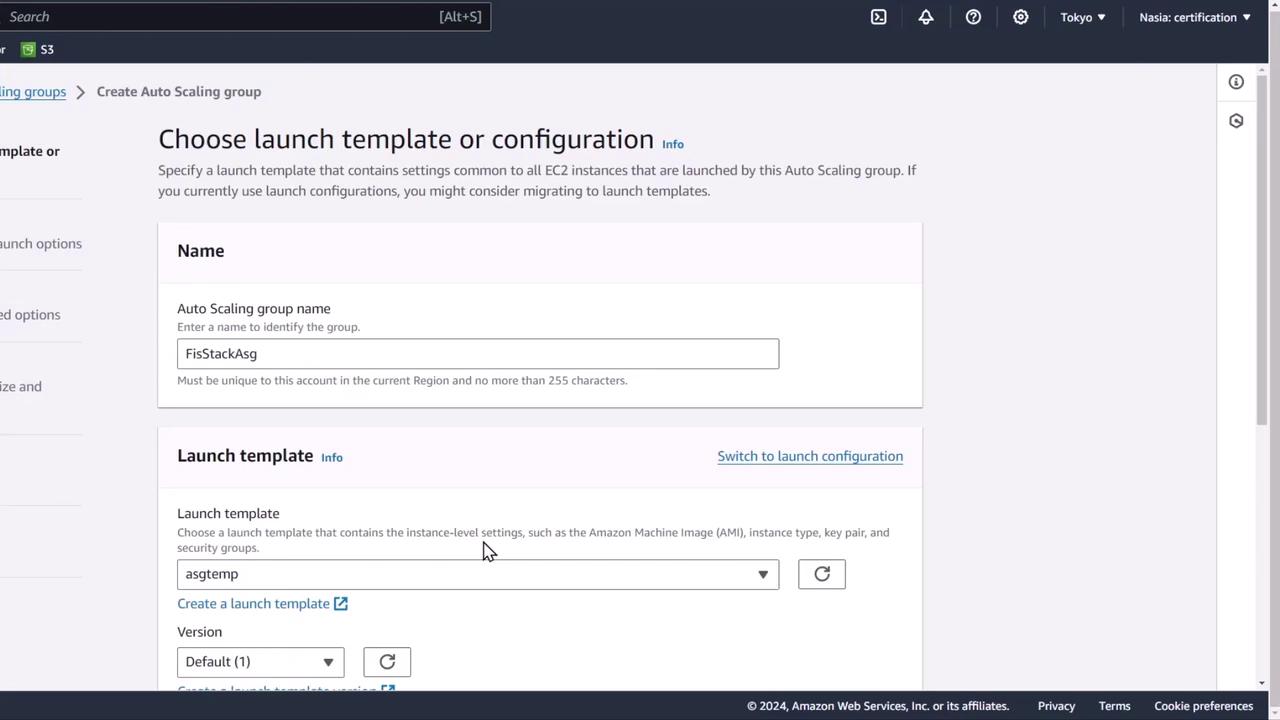Refresh the launch template list

[x=822, y=574]
